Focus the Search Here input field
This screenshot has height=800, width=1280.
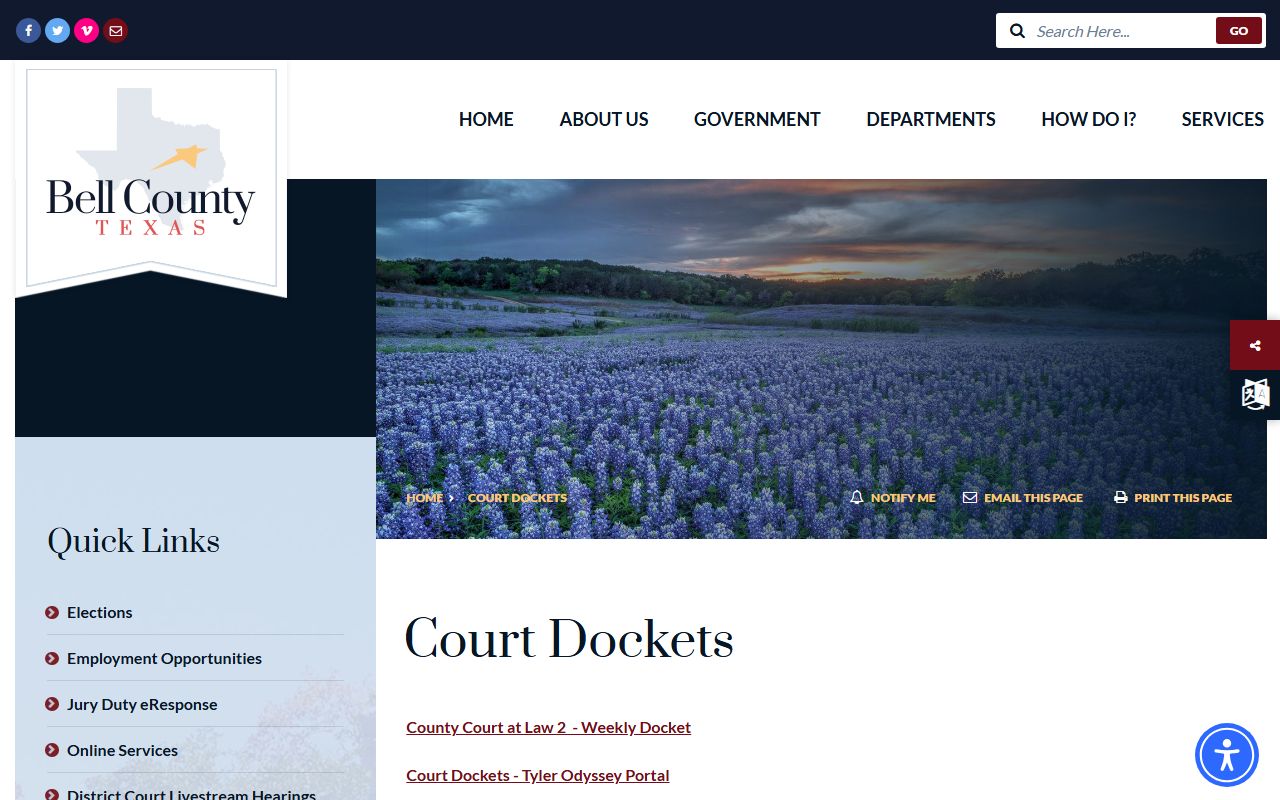pyautogui.click(x=1122, y=31)
